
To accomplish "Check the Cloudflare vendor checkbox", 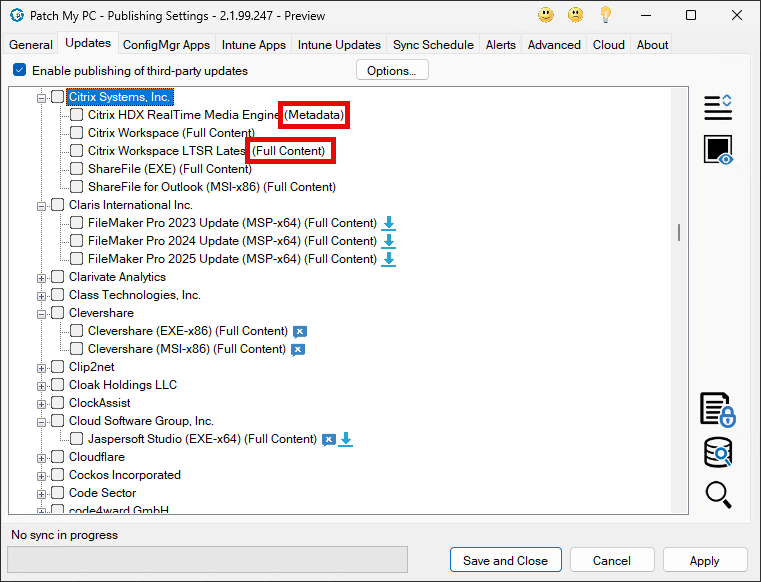I will [58, 456].
